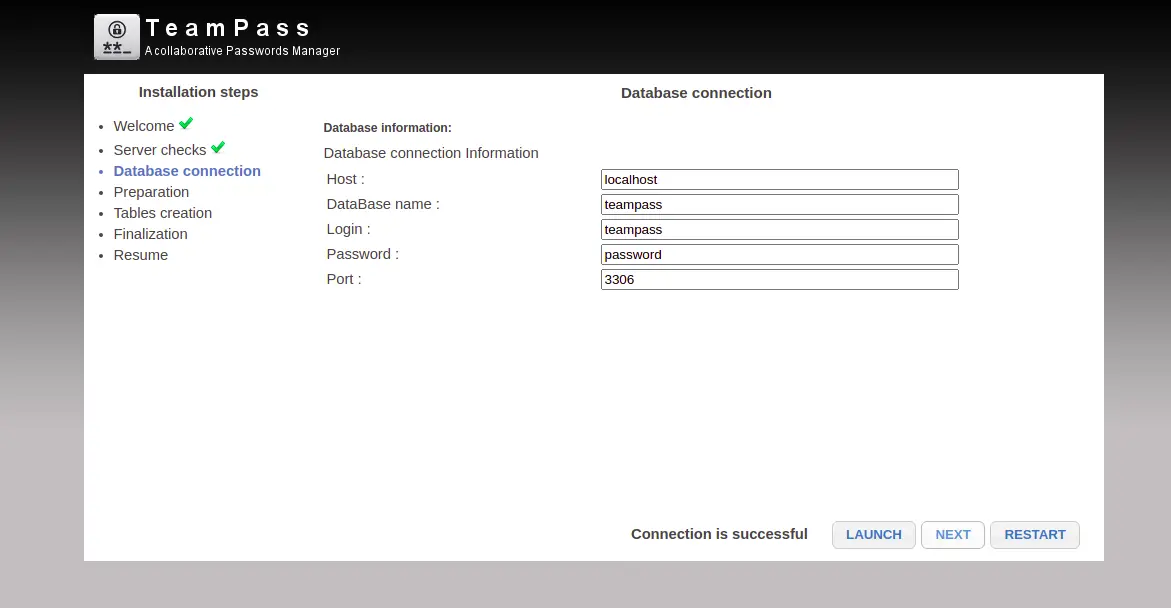Click the 'Installation steps' heading

(199, 92)
